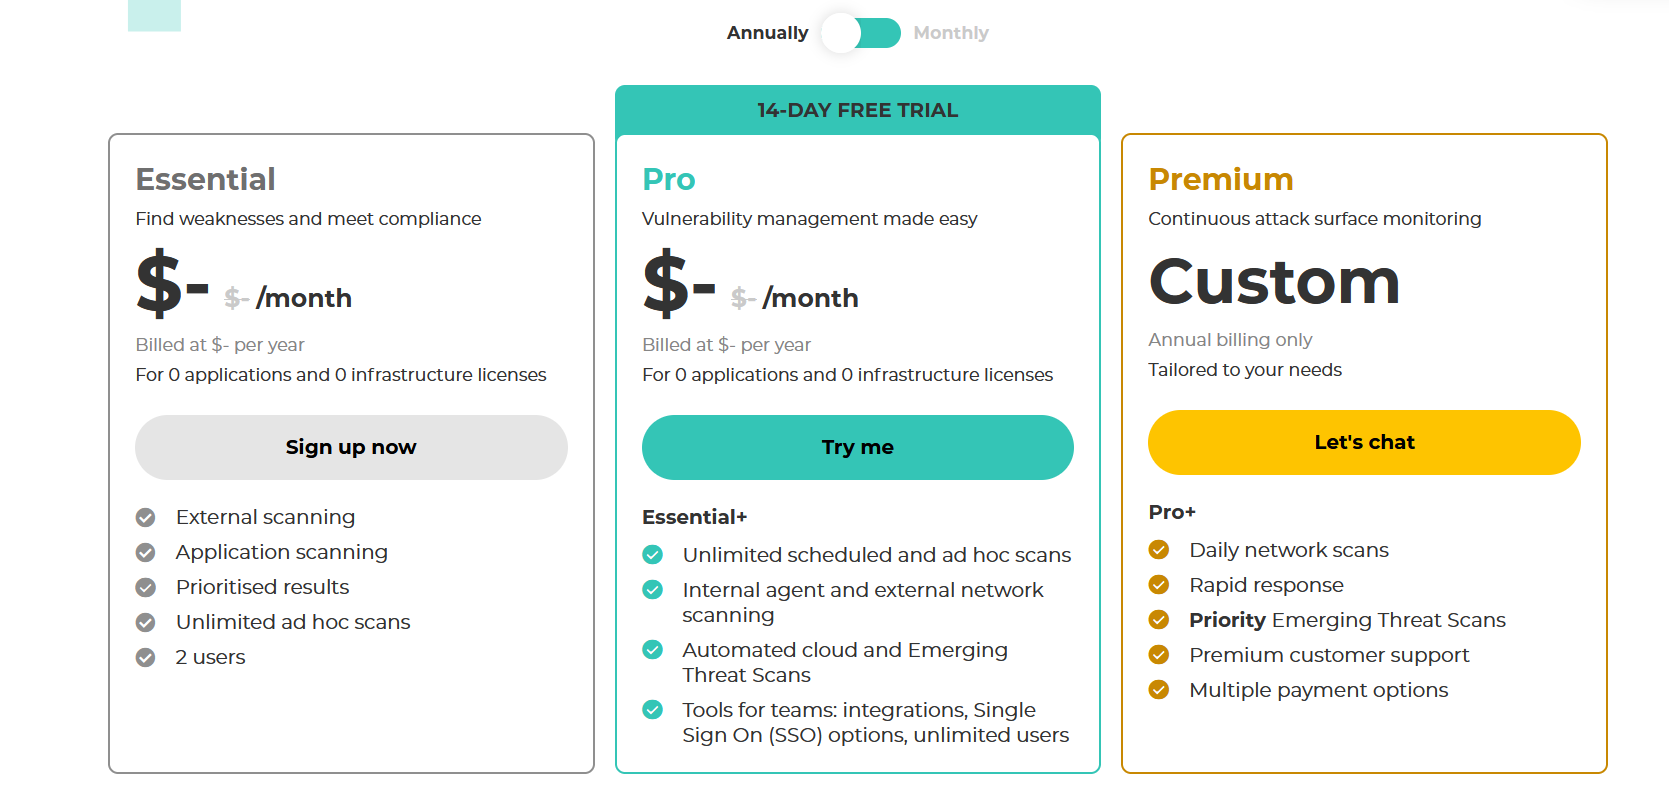The width and height of the screenshot is (1669, 792).
Task: Click the Let's chat button
Action: (1364, 442)
